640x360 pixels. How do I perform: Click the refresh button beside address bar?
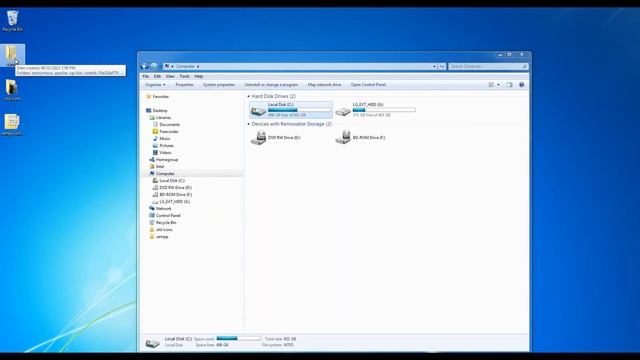pos(442,66)
